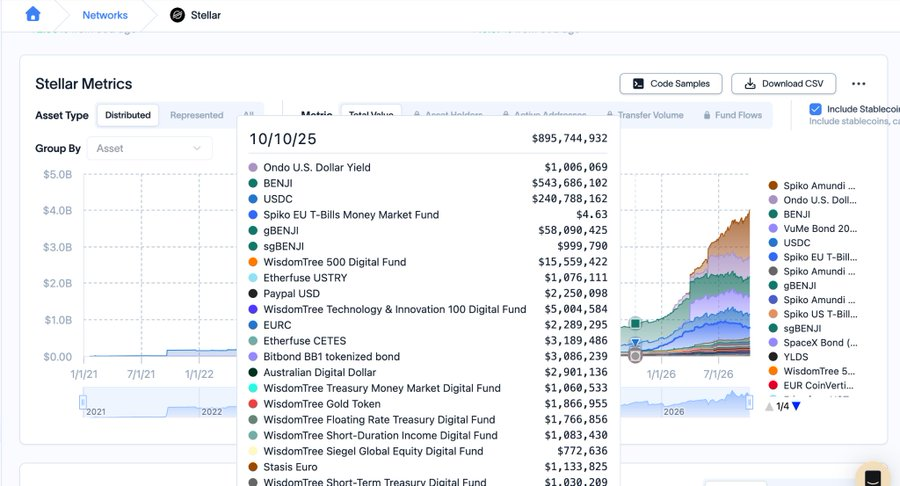
Task: Toggle WisdomTree 5... legend entry
Action: click(811, 371)
